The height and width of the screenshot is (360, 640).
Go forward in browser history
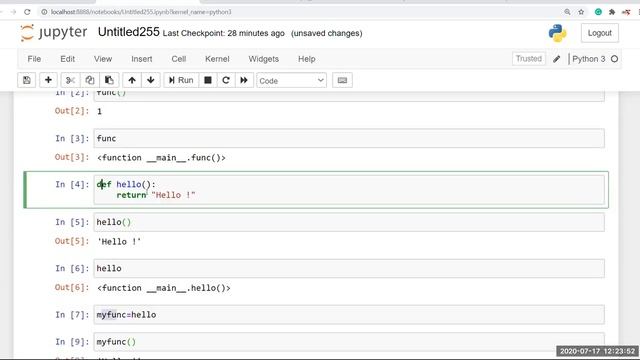click(13, 12)
